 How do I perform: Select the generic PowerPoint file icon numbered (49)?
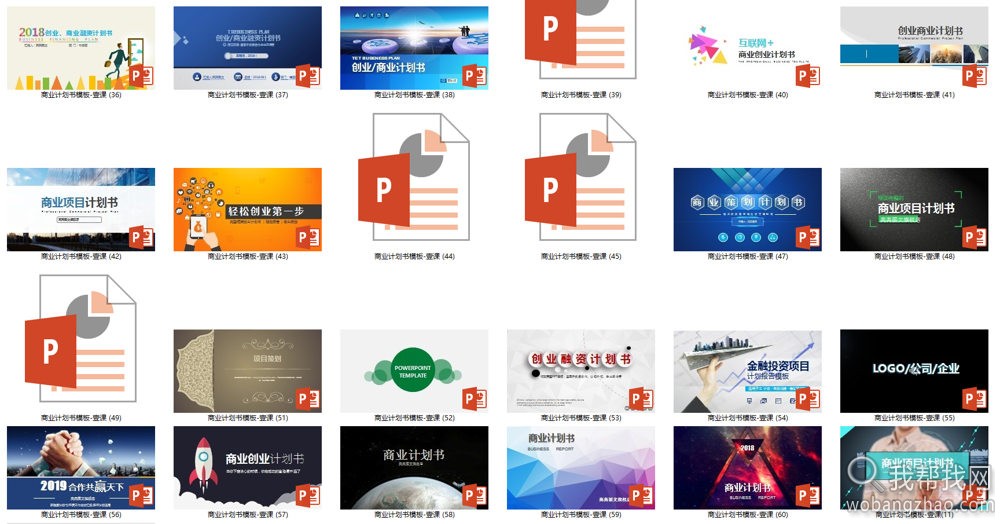pos(80,338)
